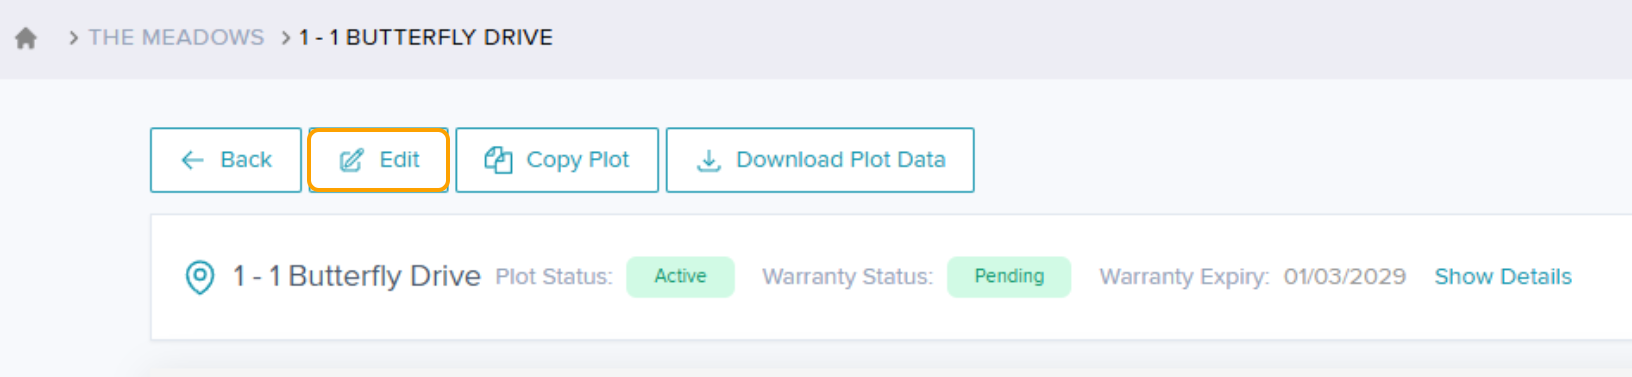The height and width of the screenshot is (377, 1632).
Task: Click the Back button label
Action: (246, 160)
